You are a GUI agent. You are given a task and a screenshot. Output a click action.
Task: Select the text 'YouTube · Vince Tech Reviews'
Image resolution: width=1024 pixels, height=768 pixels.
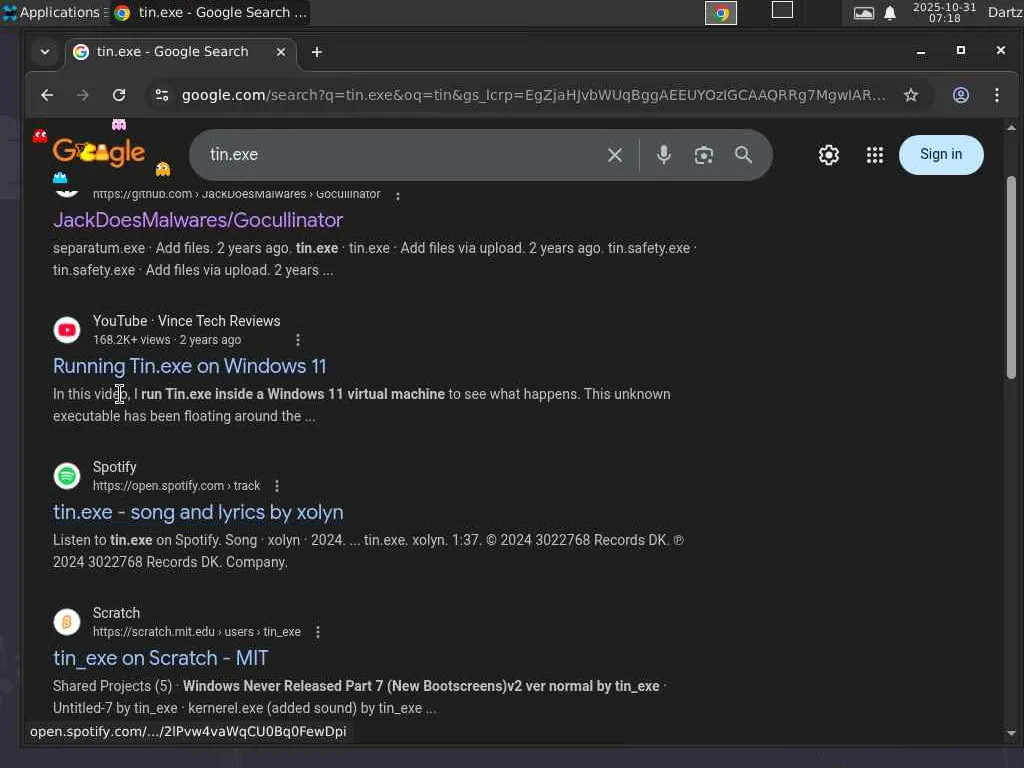coord(186,321)
